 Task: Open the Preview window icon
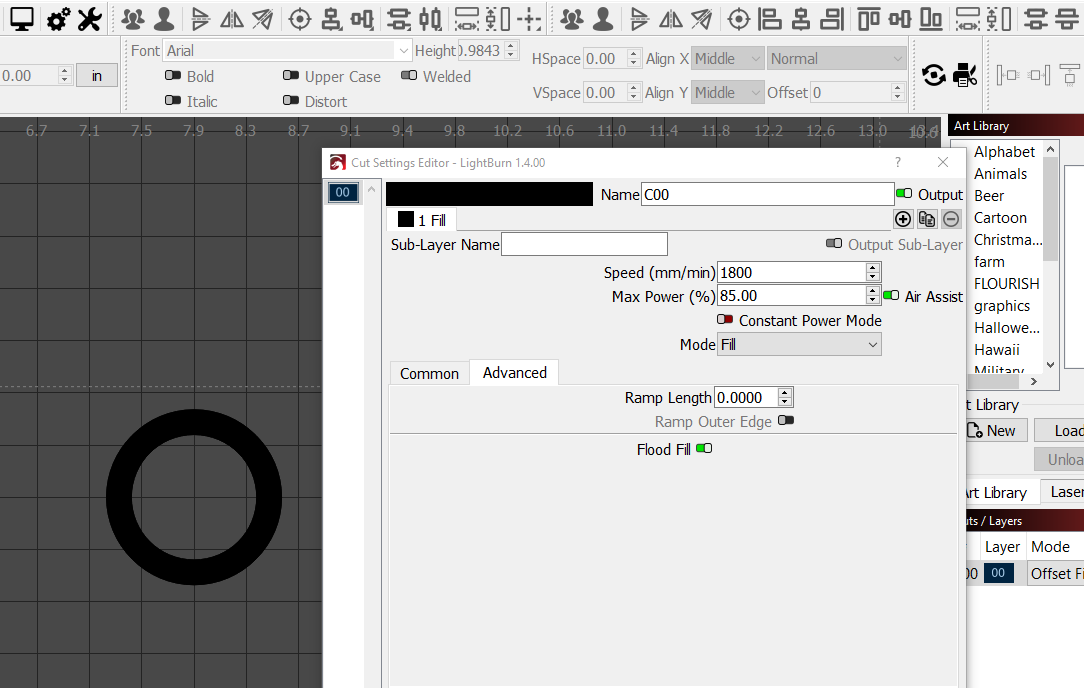click(21, 18)
